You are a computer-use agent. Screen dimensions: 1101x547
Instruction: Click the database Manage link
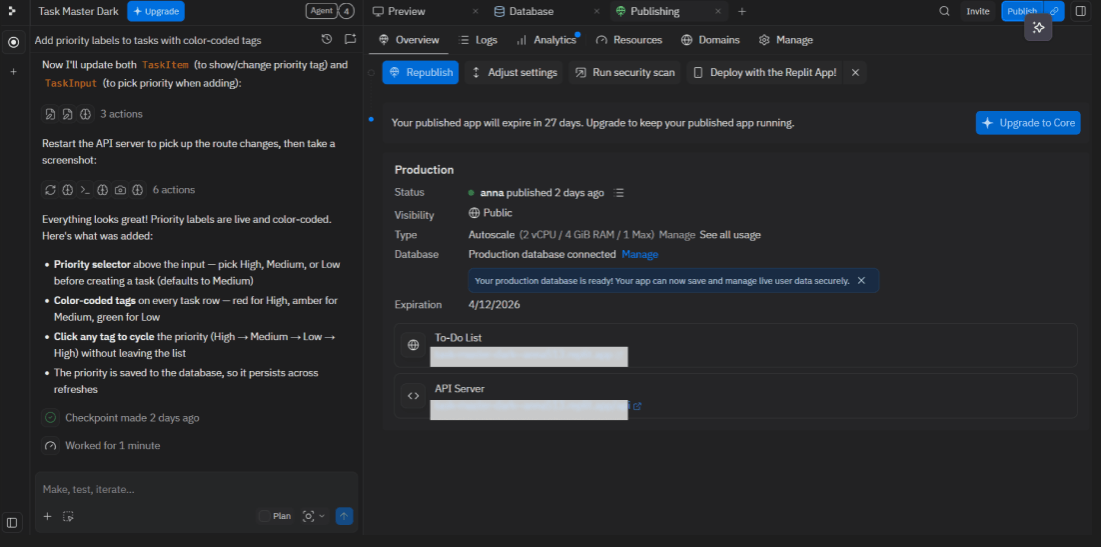tap(640, 254)
